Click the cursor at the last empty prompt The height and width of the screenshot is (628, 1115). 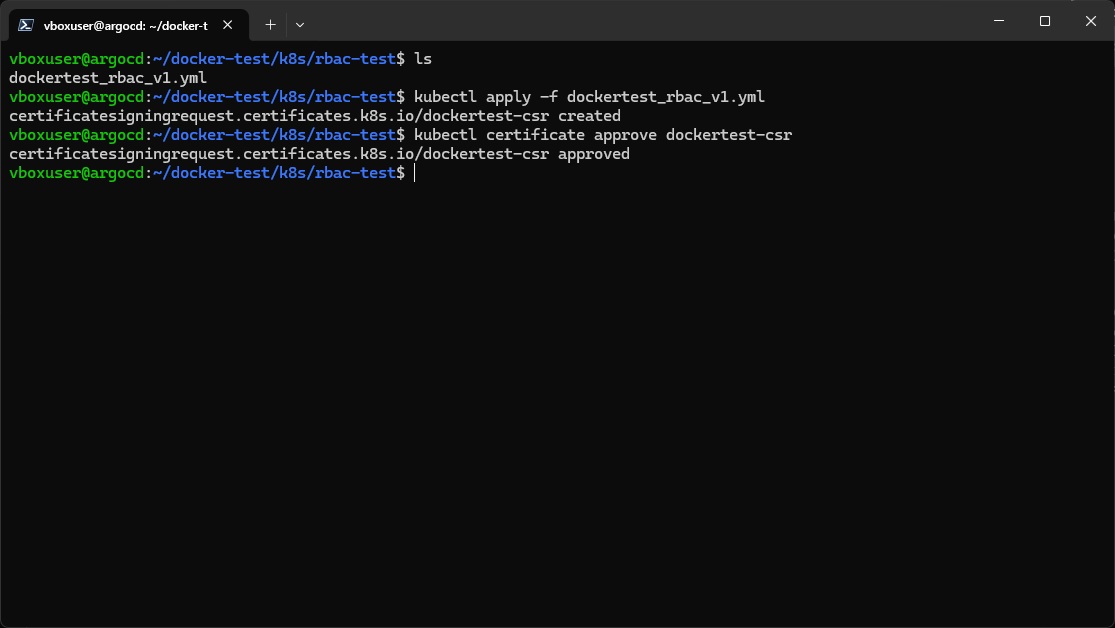tap(415, 173)
